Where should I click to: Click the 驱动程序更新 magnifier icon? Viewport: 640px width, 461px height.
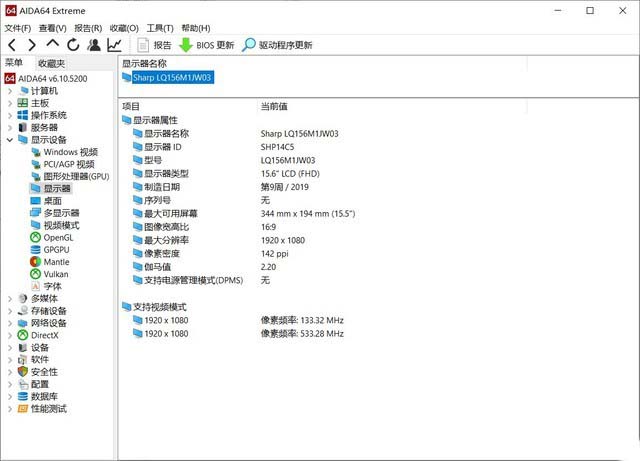pyautogui.click(x=249, y=45)
